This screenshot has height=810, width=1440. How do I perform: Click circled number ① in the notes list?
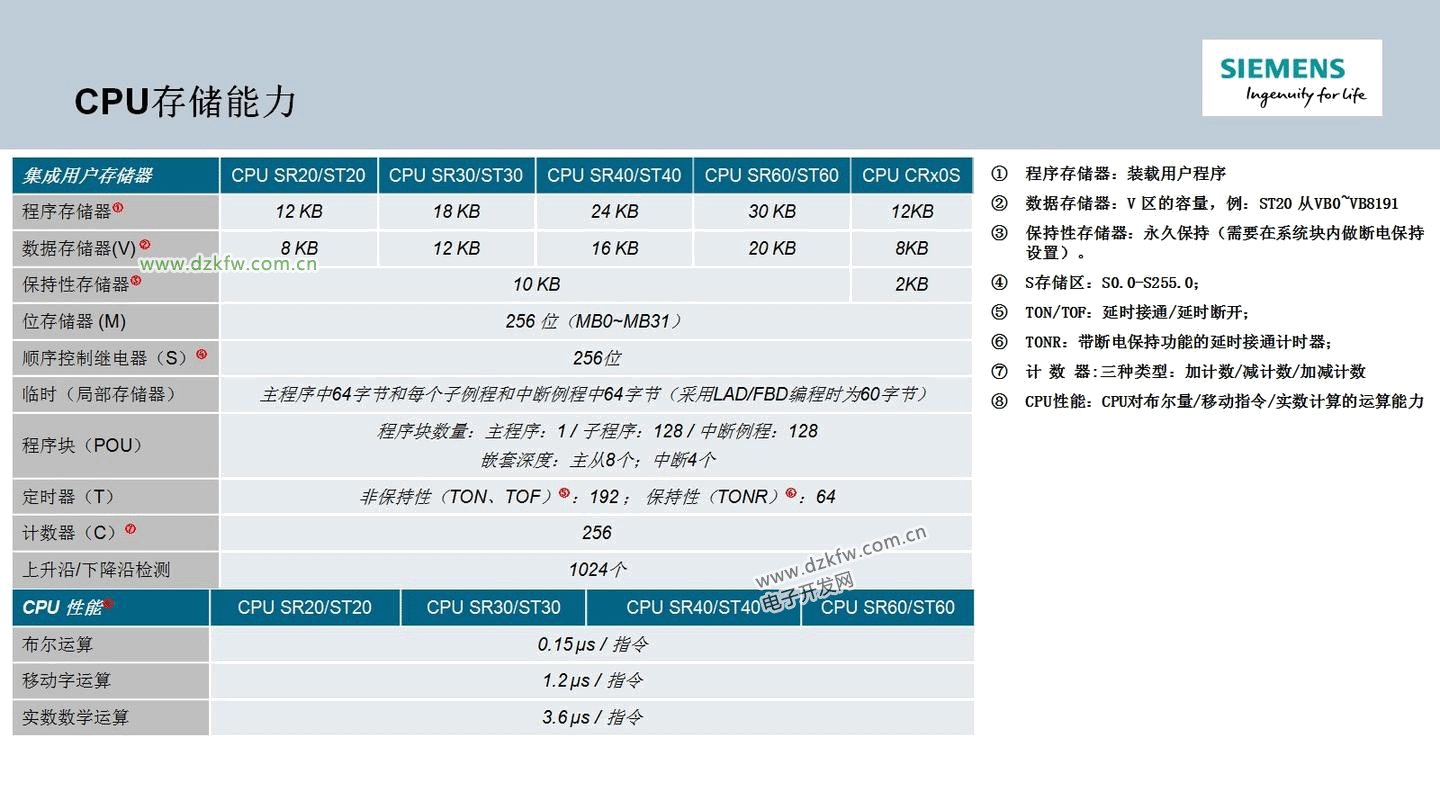click(x=999, y=174)
